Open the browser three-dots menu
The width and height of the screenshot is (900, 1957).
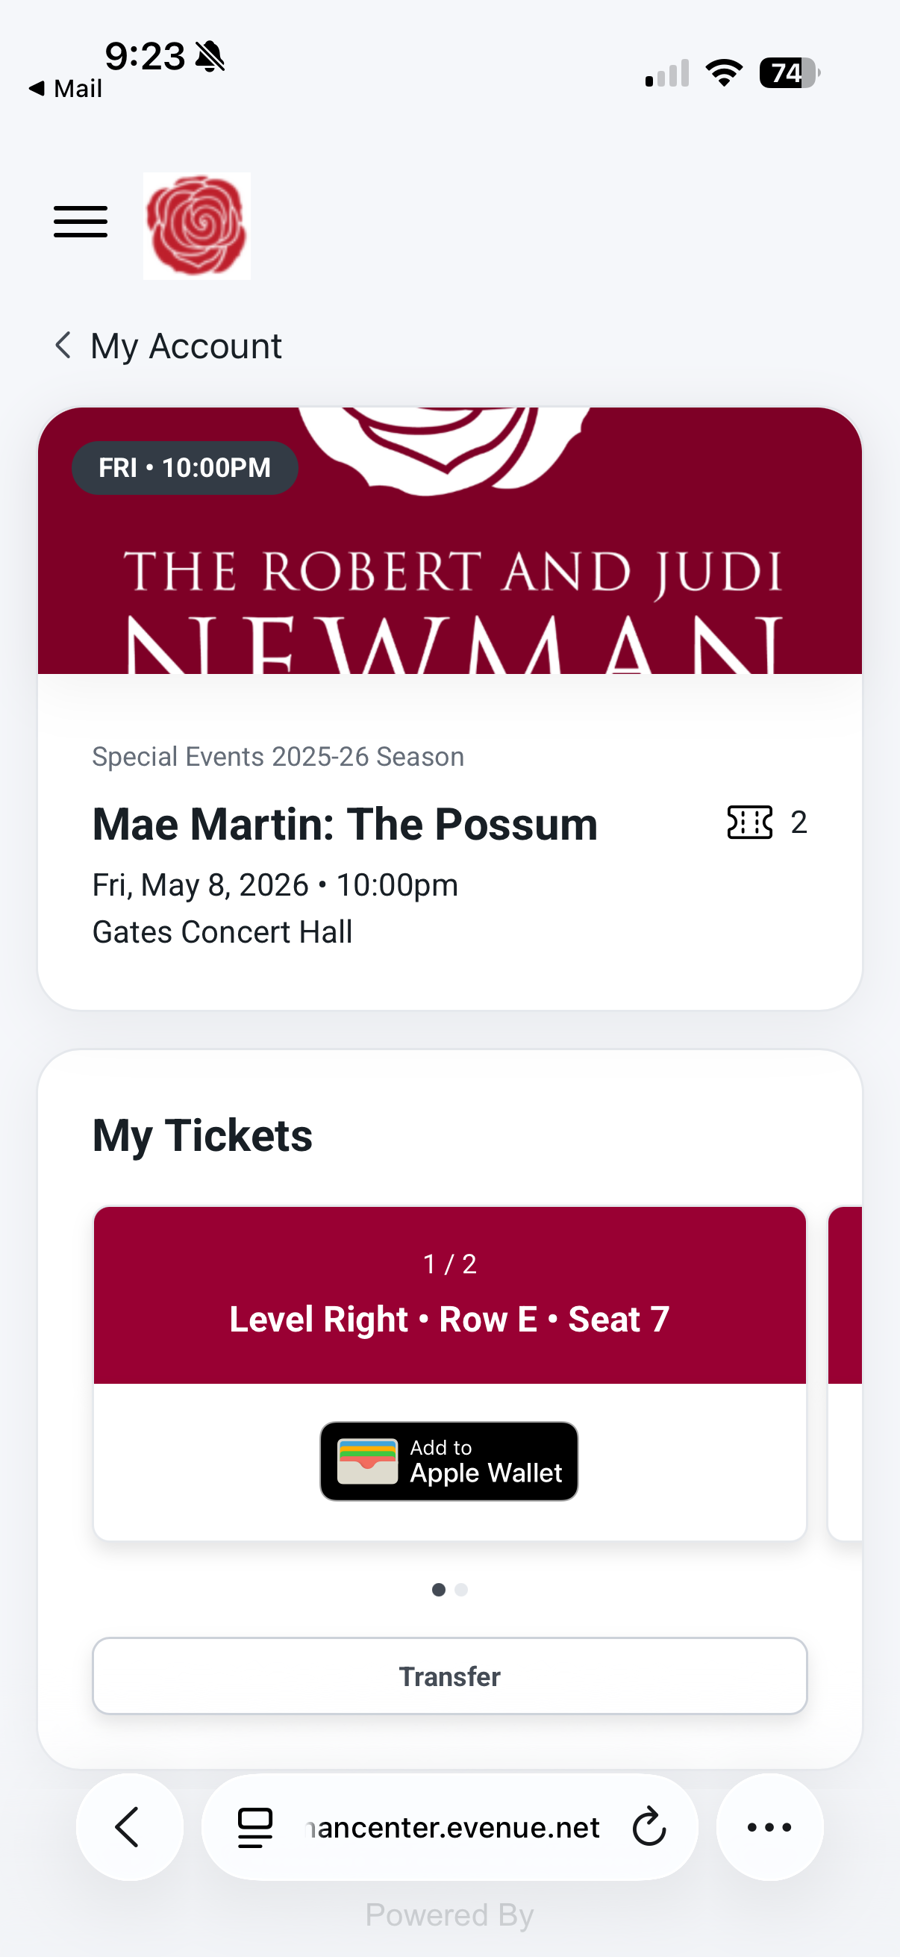(769, 1827)
